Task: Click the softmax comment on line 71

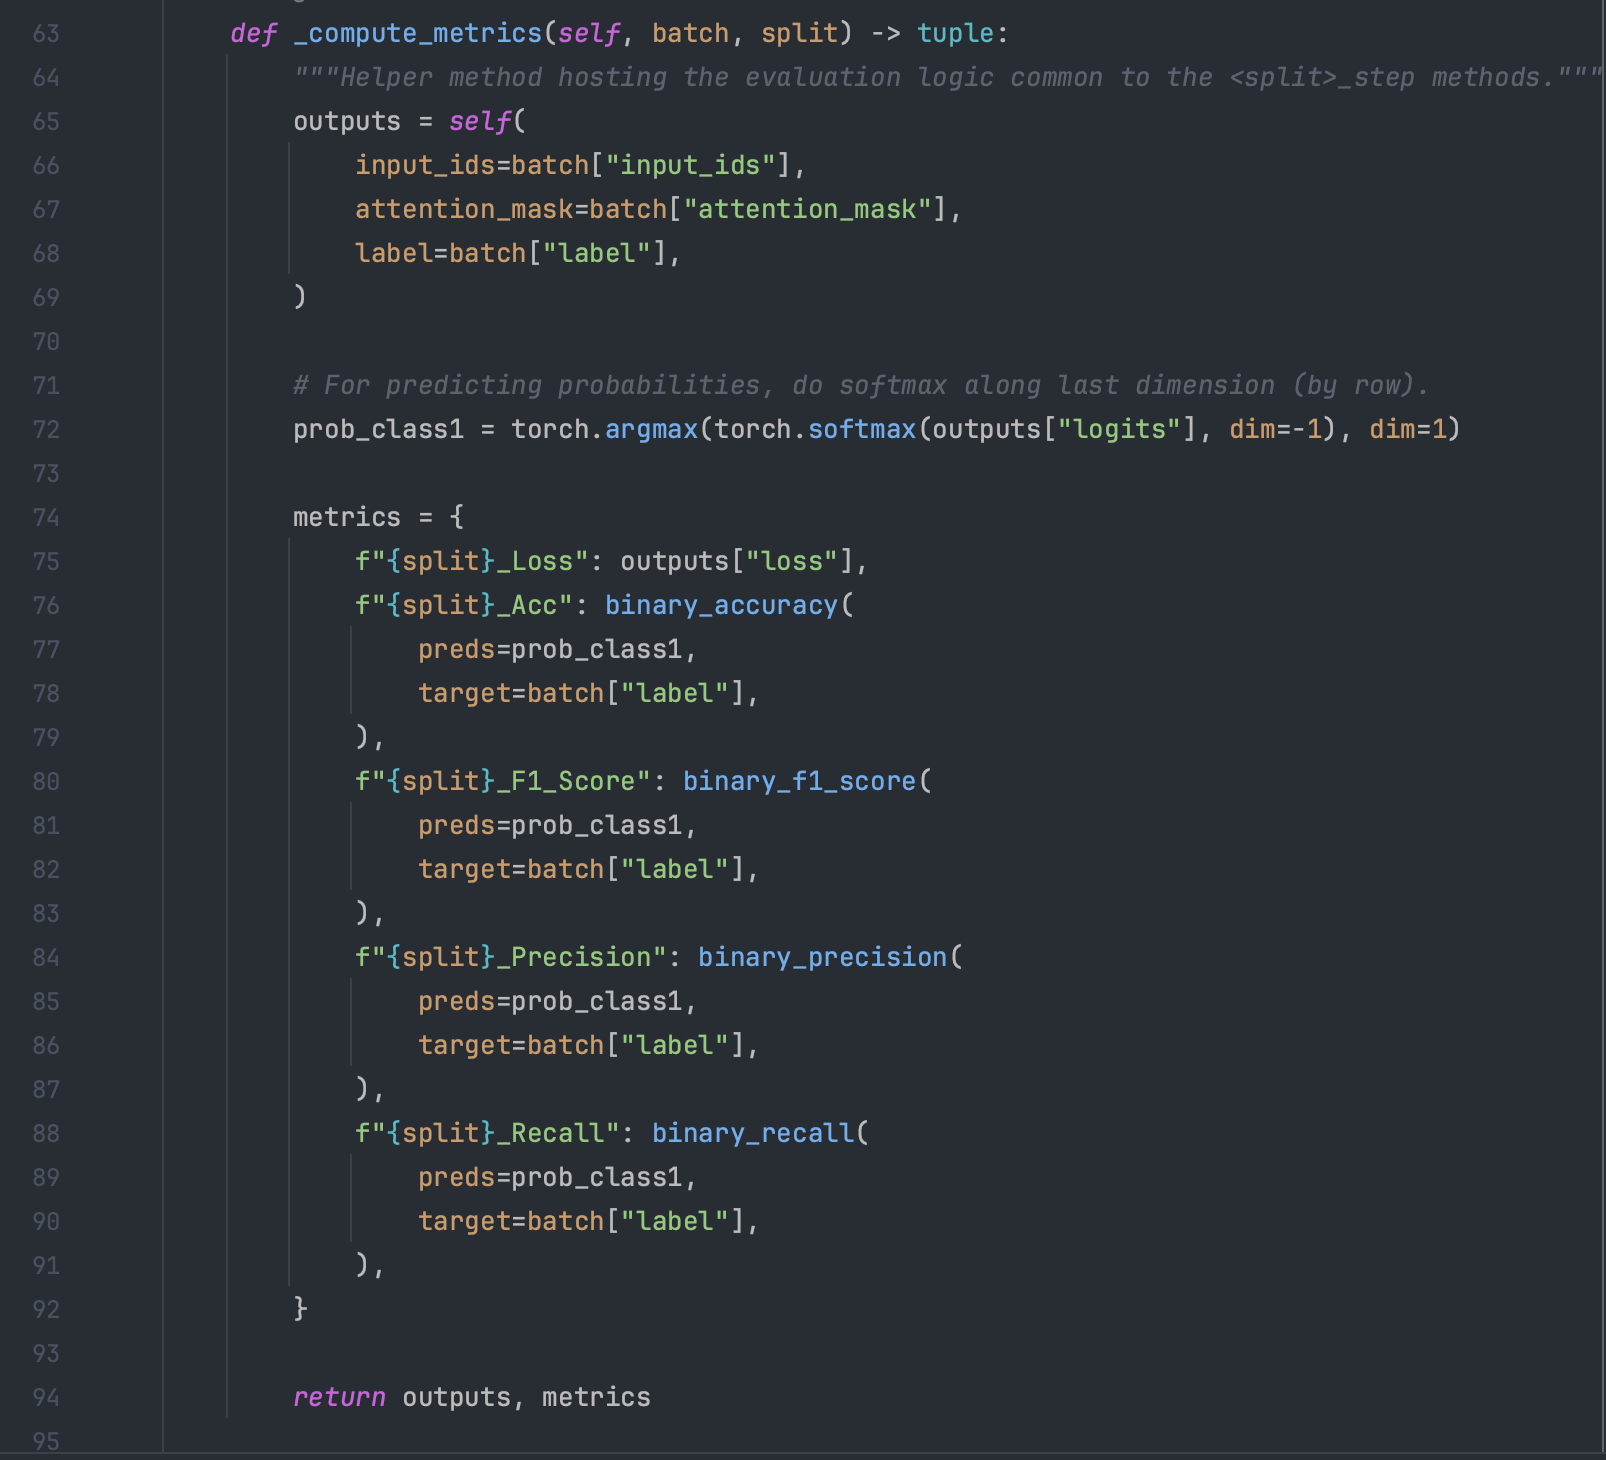Action: 861,386
